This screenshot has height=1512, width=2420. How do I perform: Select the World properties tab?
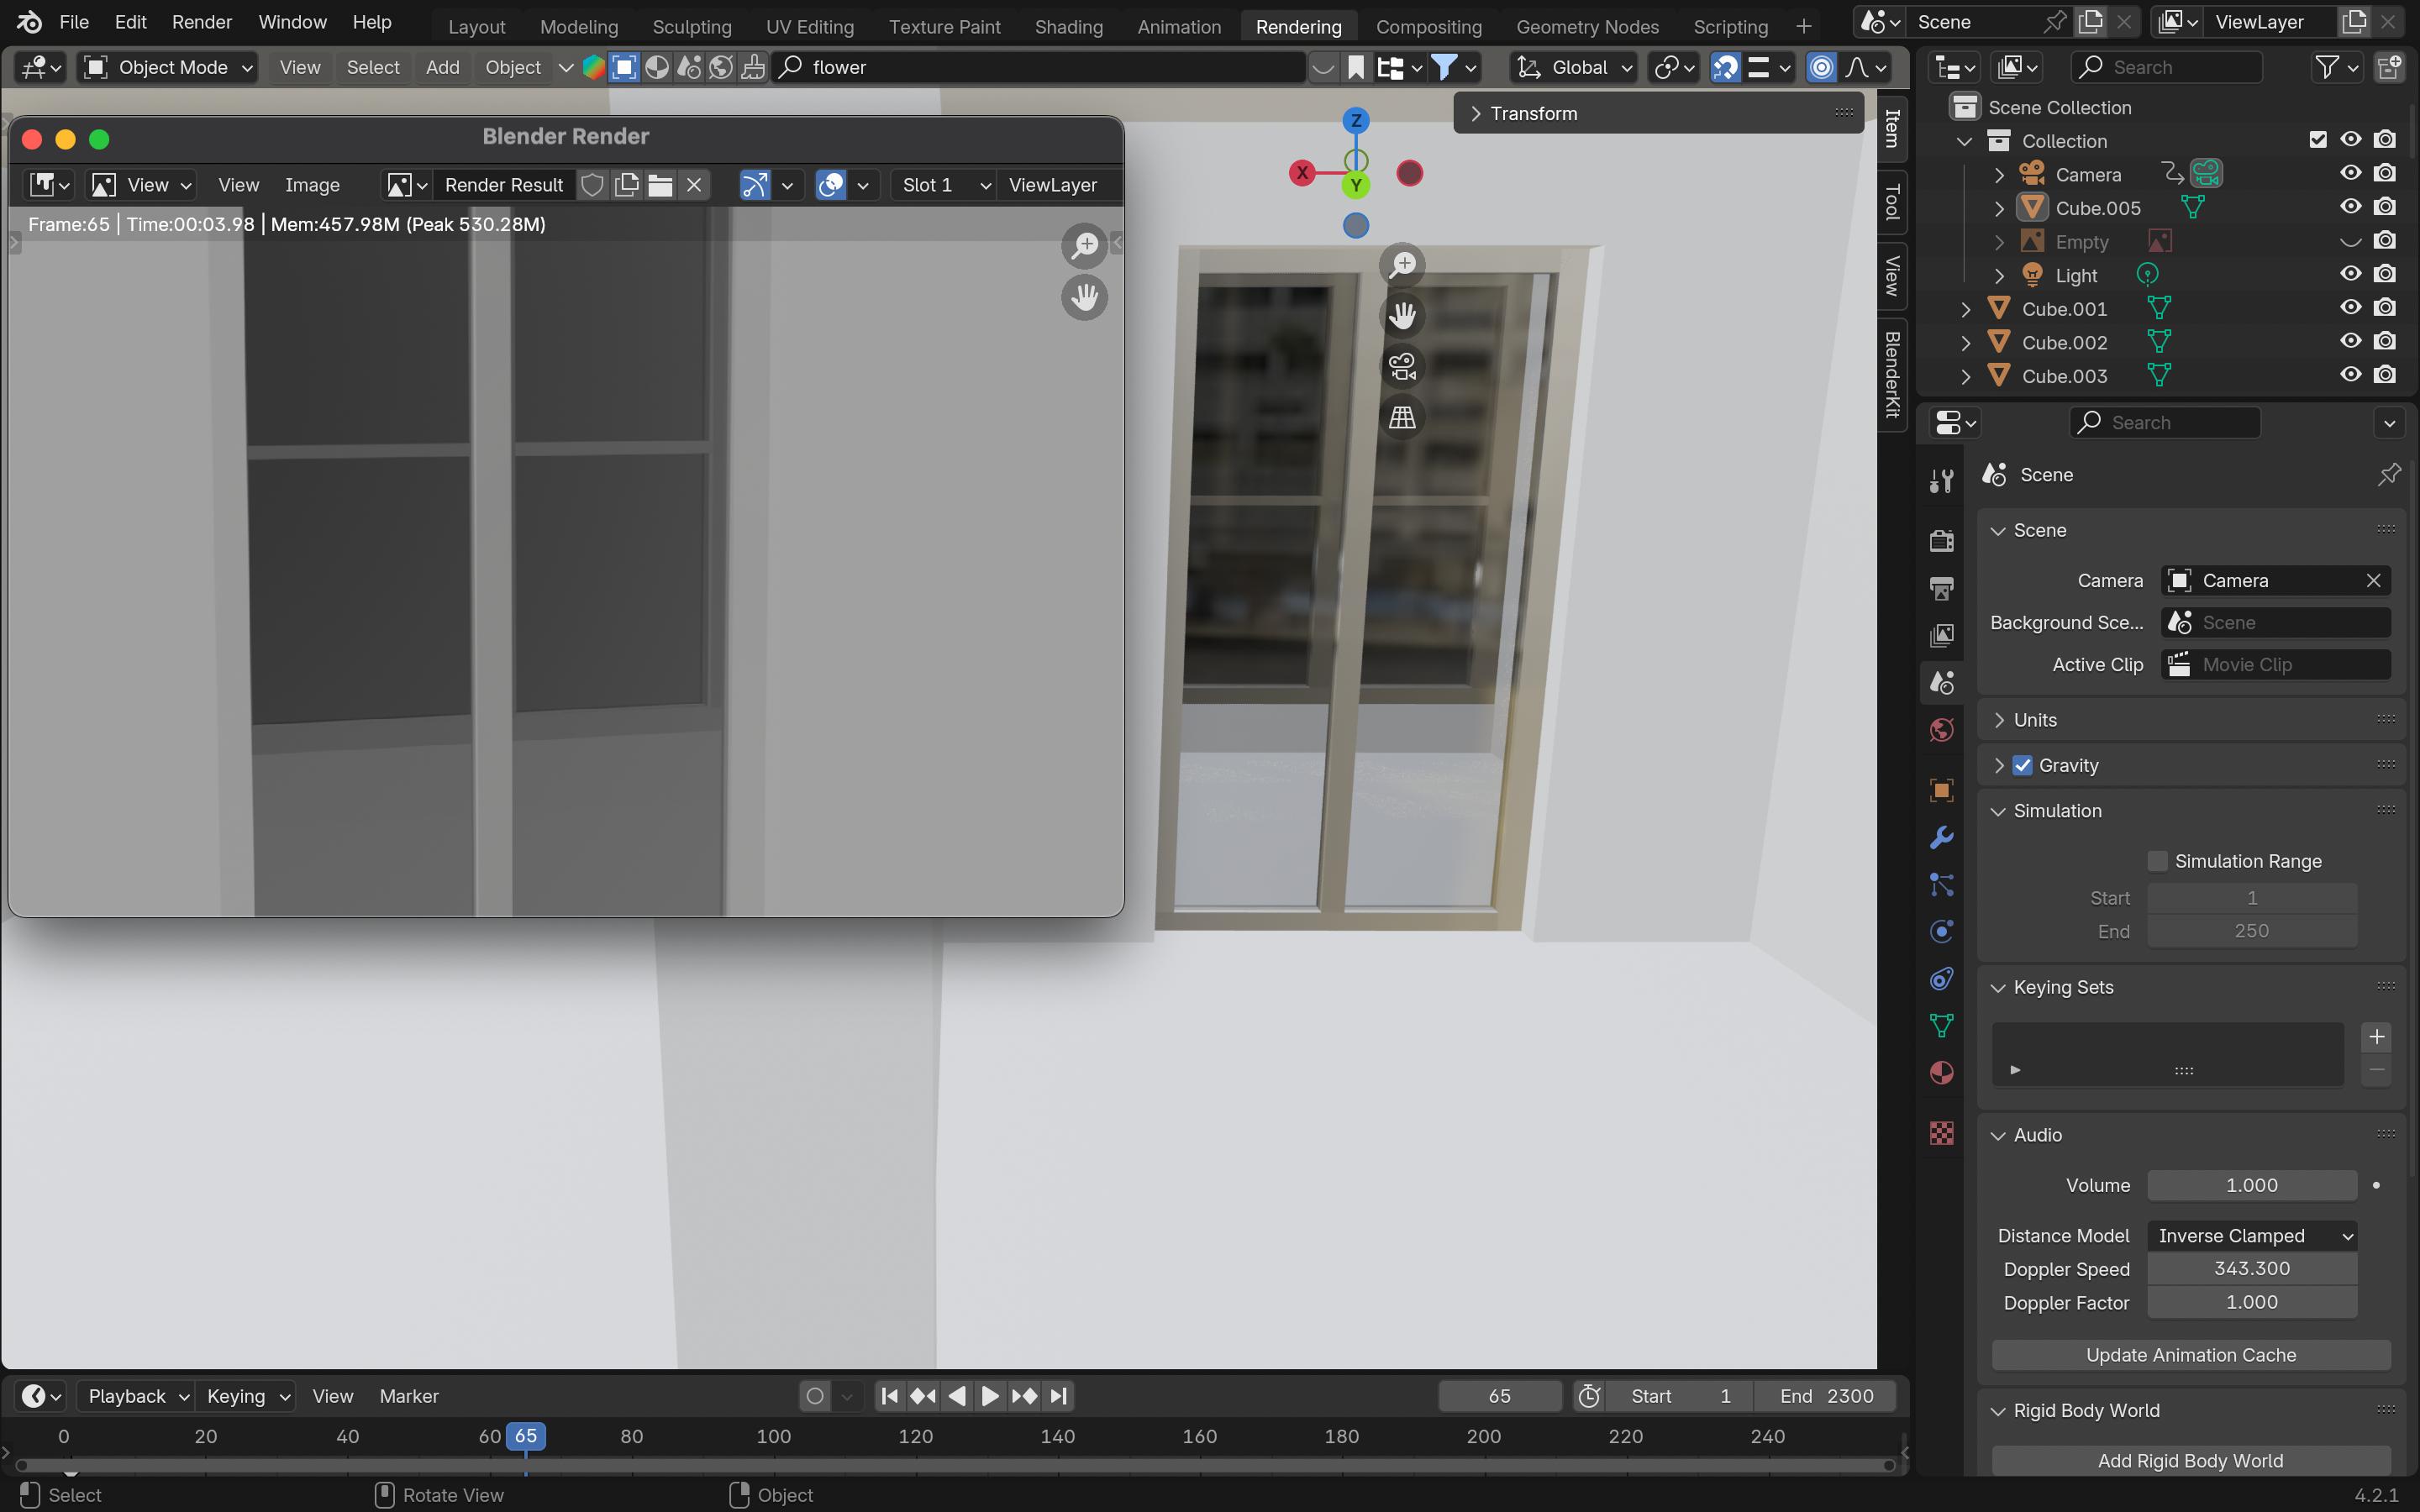click(x=1941, y=729)
